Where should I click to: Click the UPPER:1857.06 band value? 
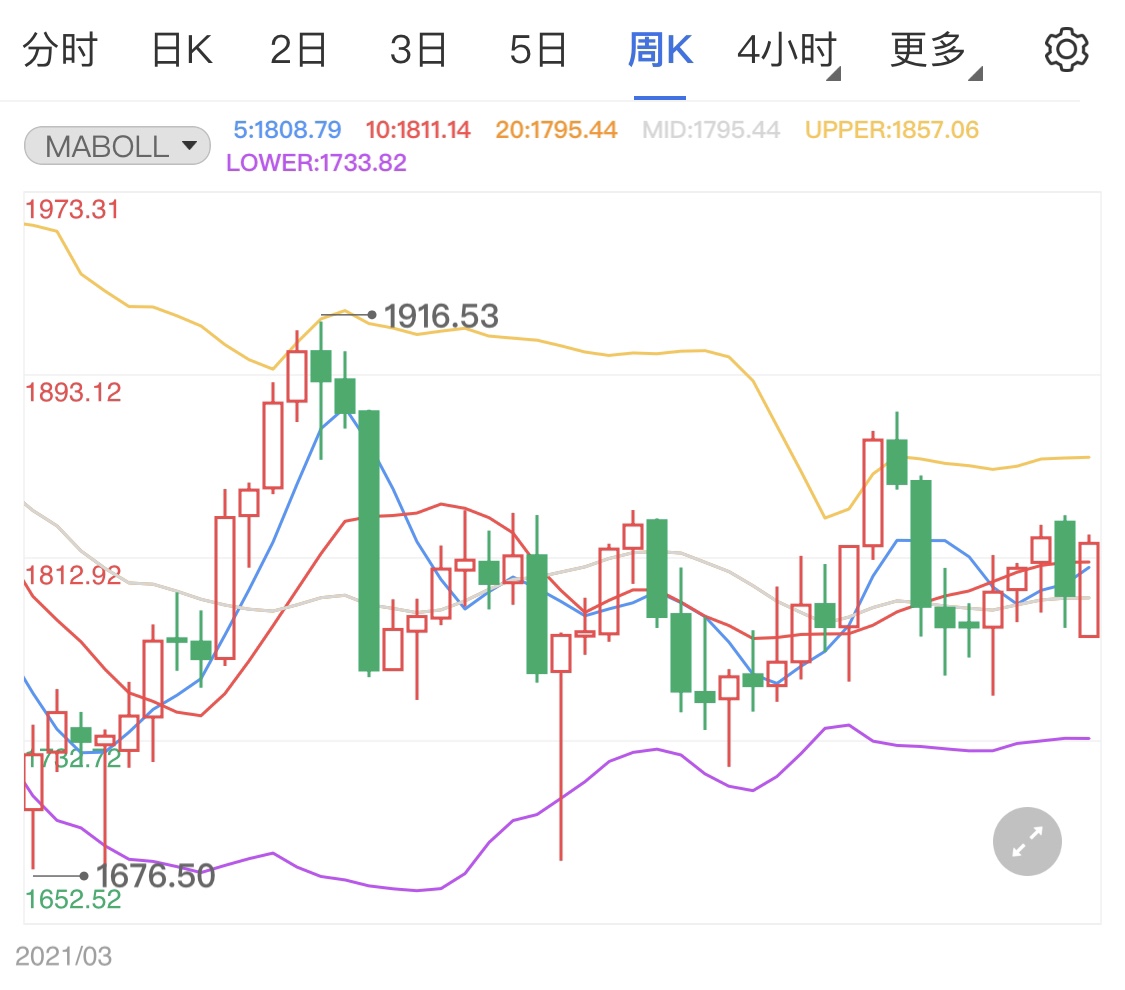[892, 130]
